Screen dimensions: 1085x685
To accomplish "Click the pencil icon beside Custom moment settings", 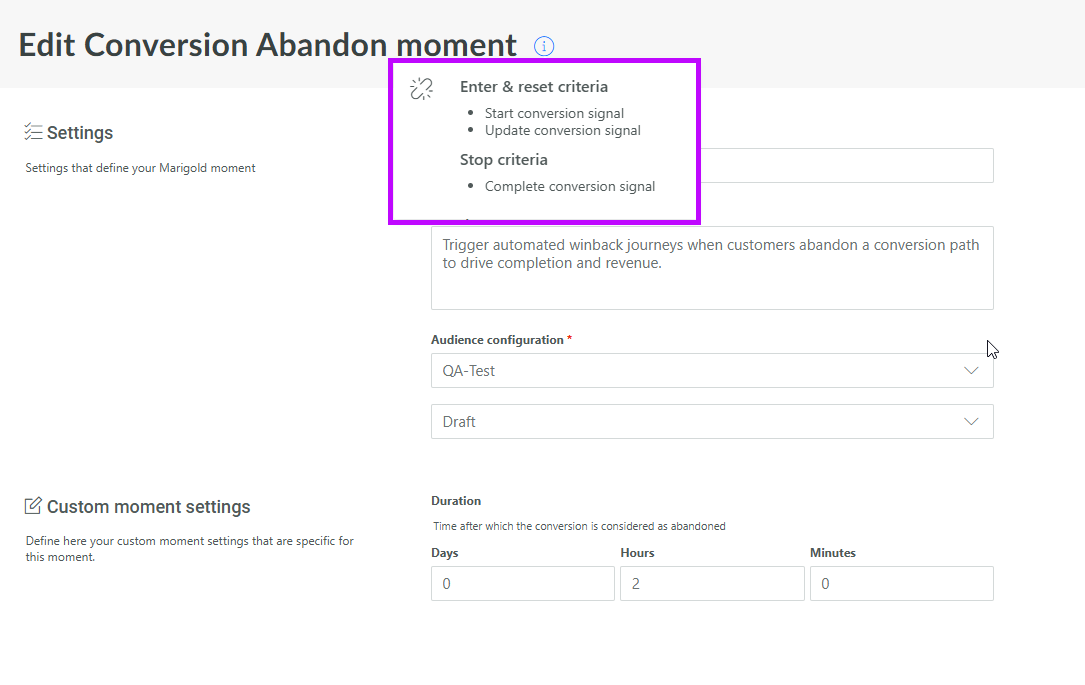I will [x=33, y=506].
